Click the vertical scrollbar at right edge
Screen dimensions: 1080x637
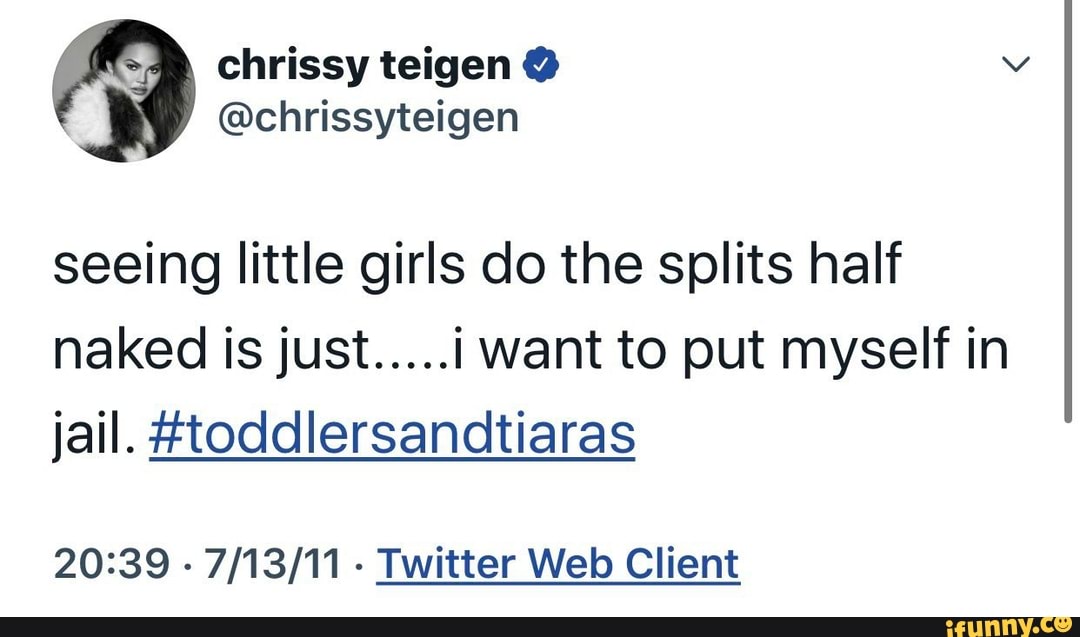click(x=1070, y=210)
